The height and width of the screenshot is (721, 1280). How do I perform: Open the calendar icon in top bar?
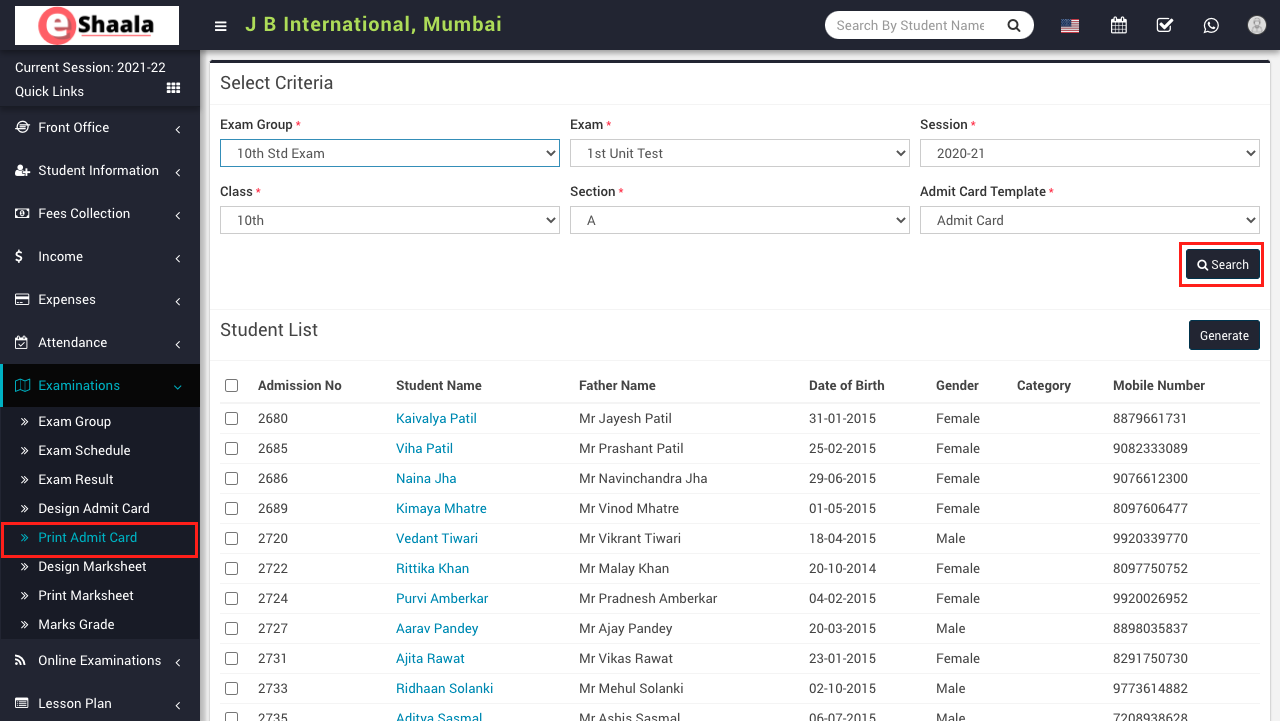[x=1119, y=26]
